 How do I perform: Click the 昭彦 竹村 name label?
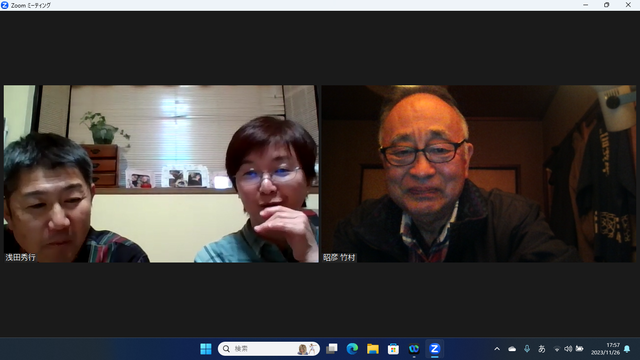click(339, 258)
